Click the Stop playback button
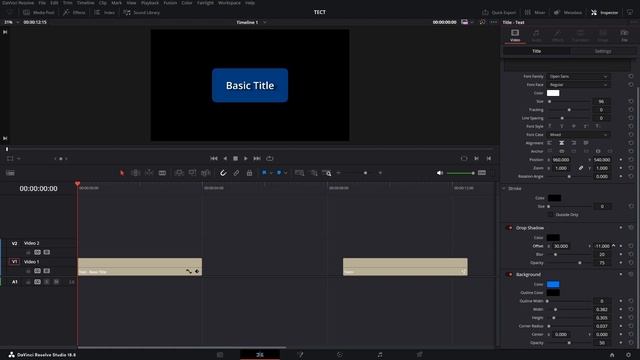The image size is (640, 360). 236,158
